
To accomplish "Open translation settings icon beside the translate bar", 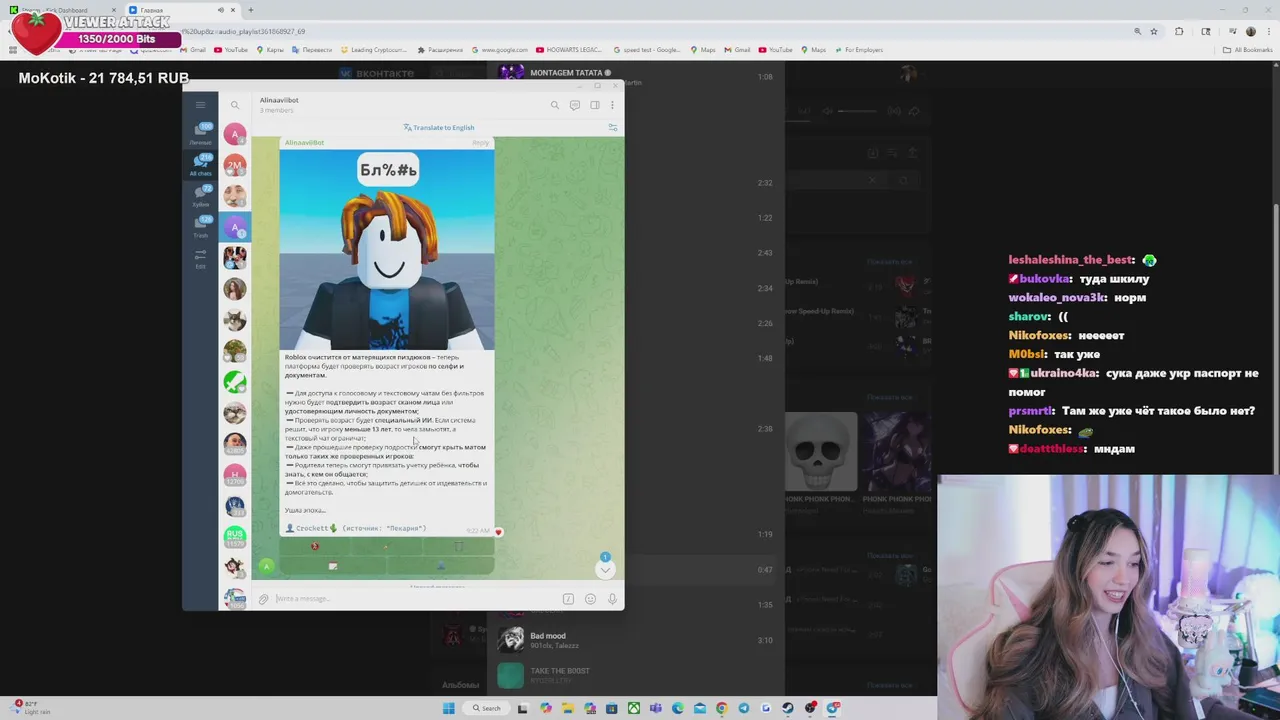I will coord(612,127).
